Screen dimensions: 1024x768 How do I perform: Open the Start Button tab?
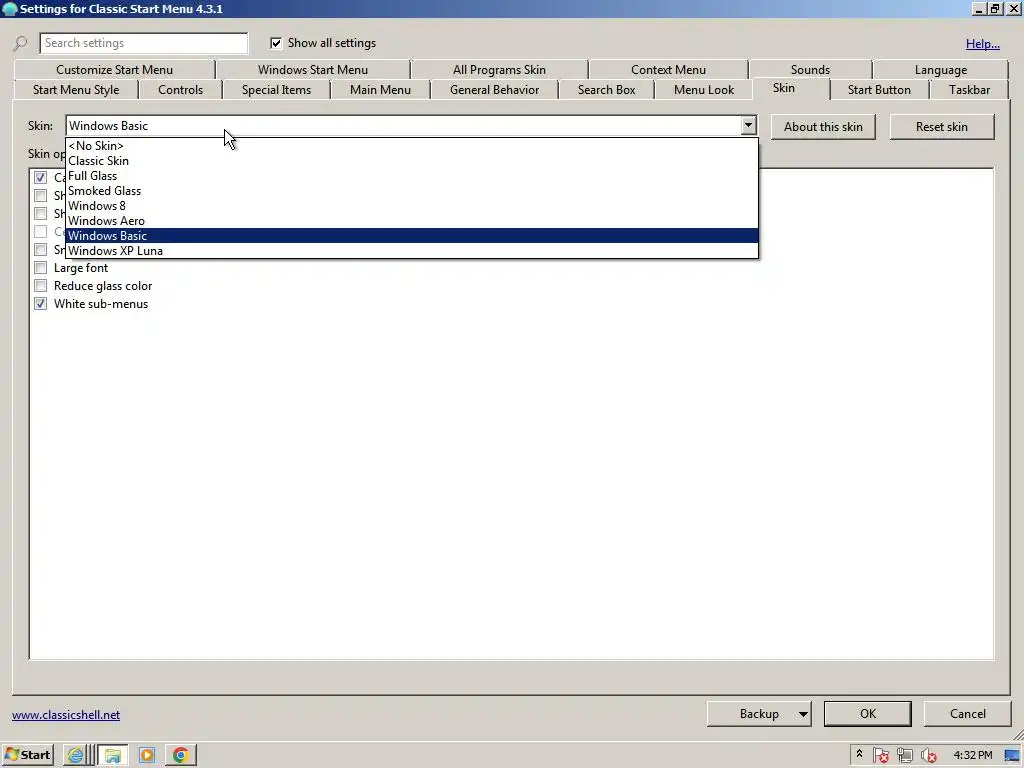879,90
